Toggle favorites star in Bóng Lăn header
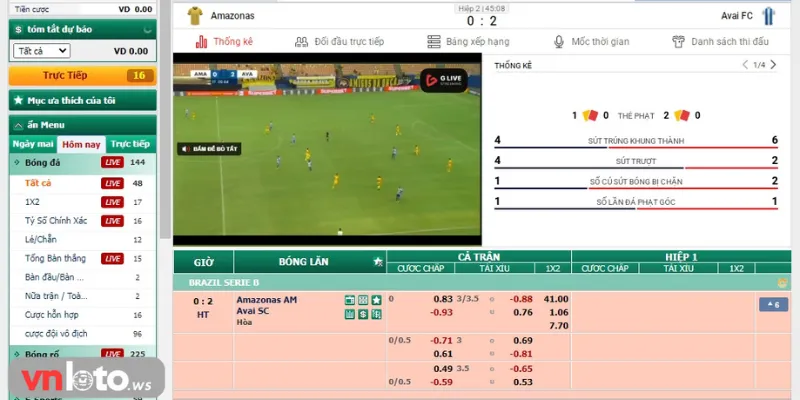This screenshot has width=800, height=400. [x=377, y=261]
